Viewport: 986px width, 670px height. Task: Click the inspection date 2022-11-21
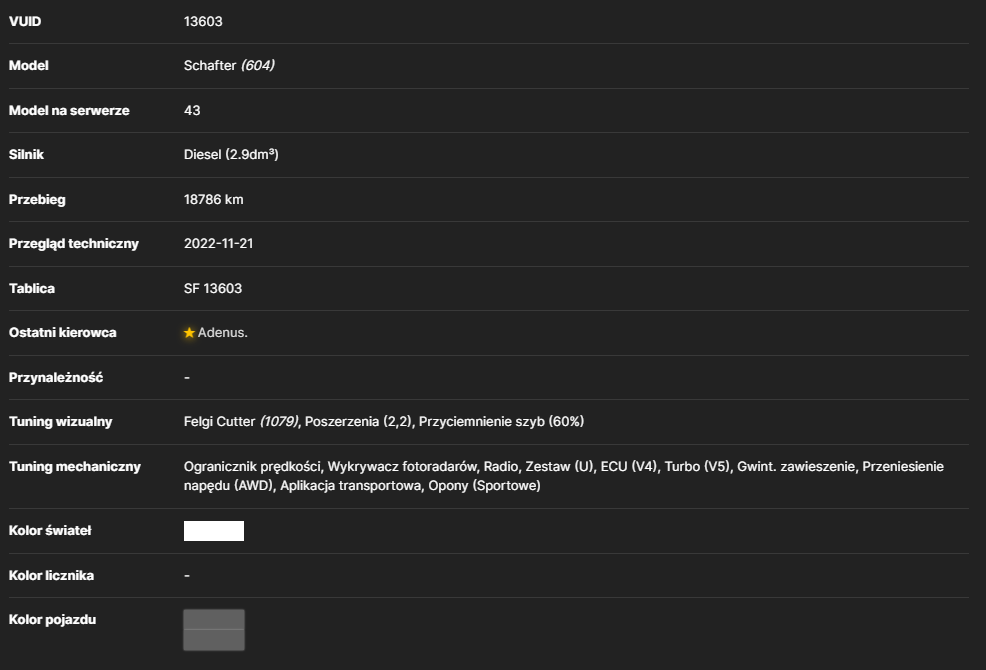pos(218,243)
